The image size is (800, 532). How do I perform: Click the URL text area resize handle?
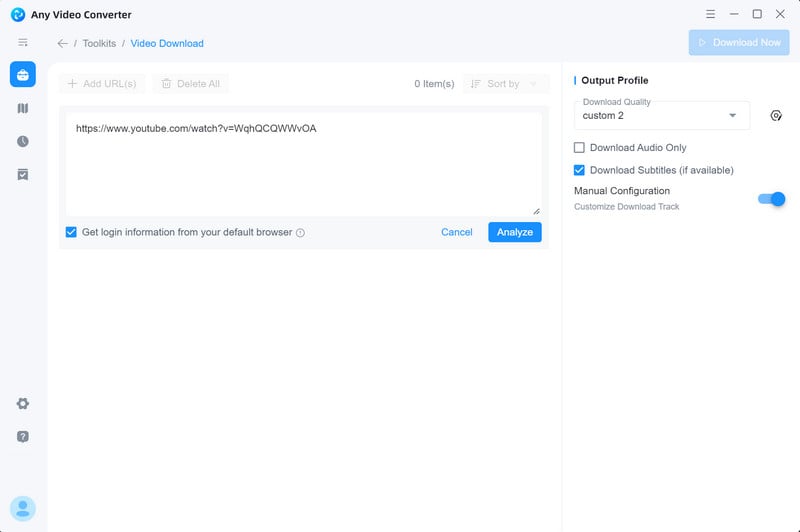click(x=536, y=211)
